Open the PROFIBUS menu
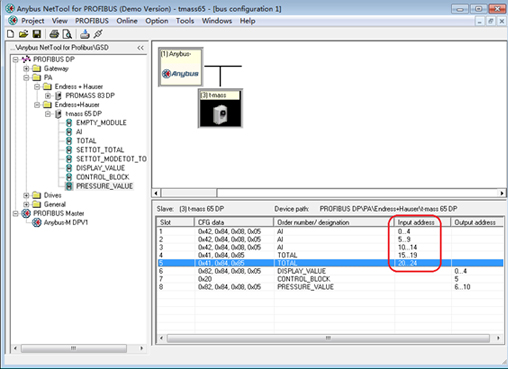This screenshot has width=508, height=369. point(92,21)
